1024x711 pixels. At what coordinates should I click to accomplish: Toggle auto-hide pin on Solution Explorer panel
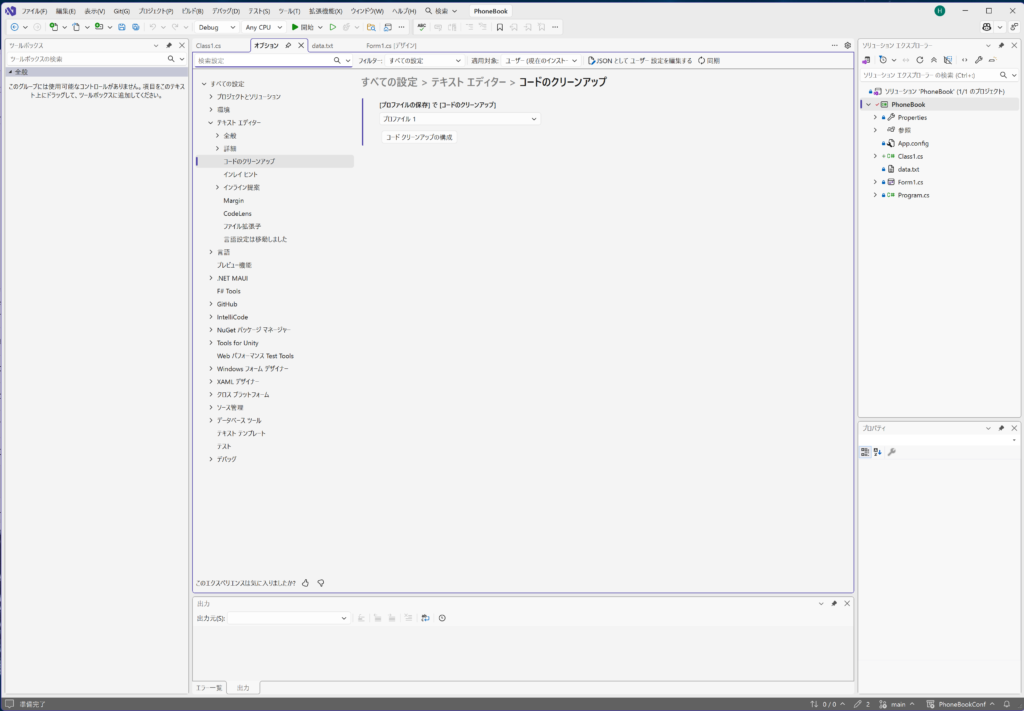click(x=1001, y=45)
